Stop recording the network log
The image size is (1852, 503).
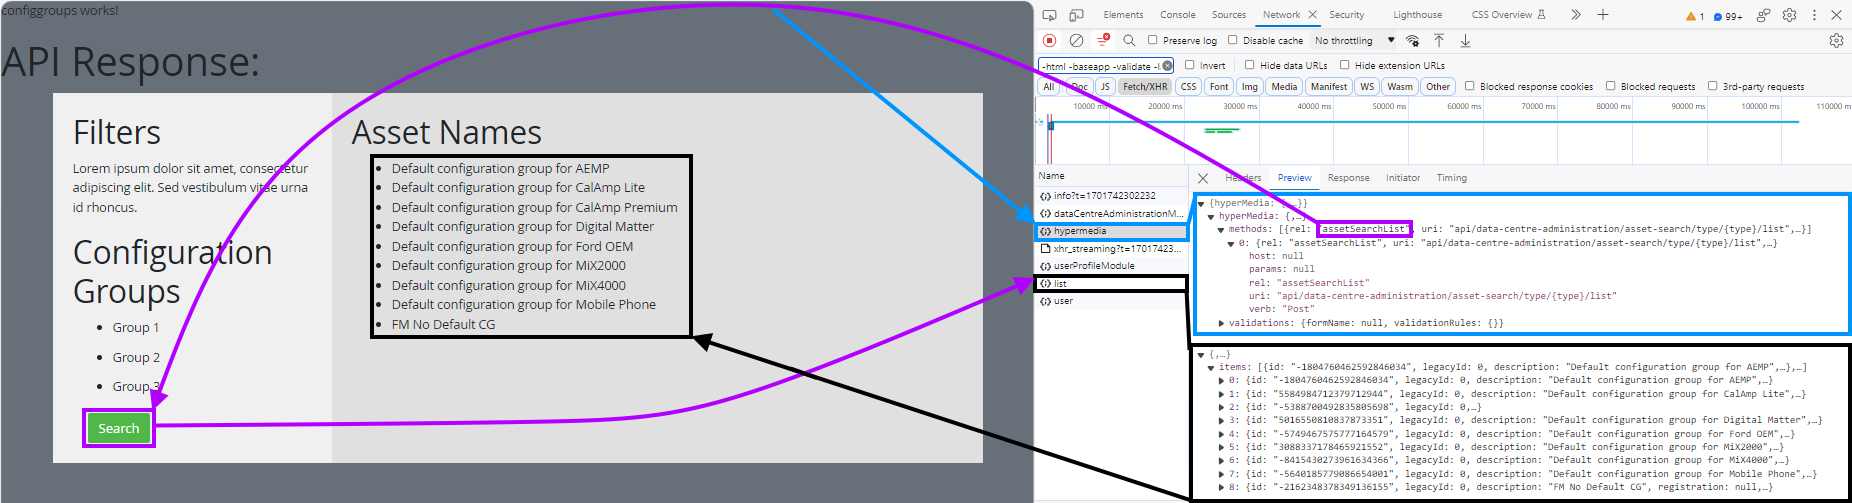click(1049, 41)
